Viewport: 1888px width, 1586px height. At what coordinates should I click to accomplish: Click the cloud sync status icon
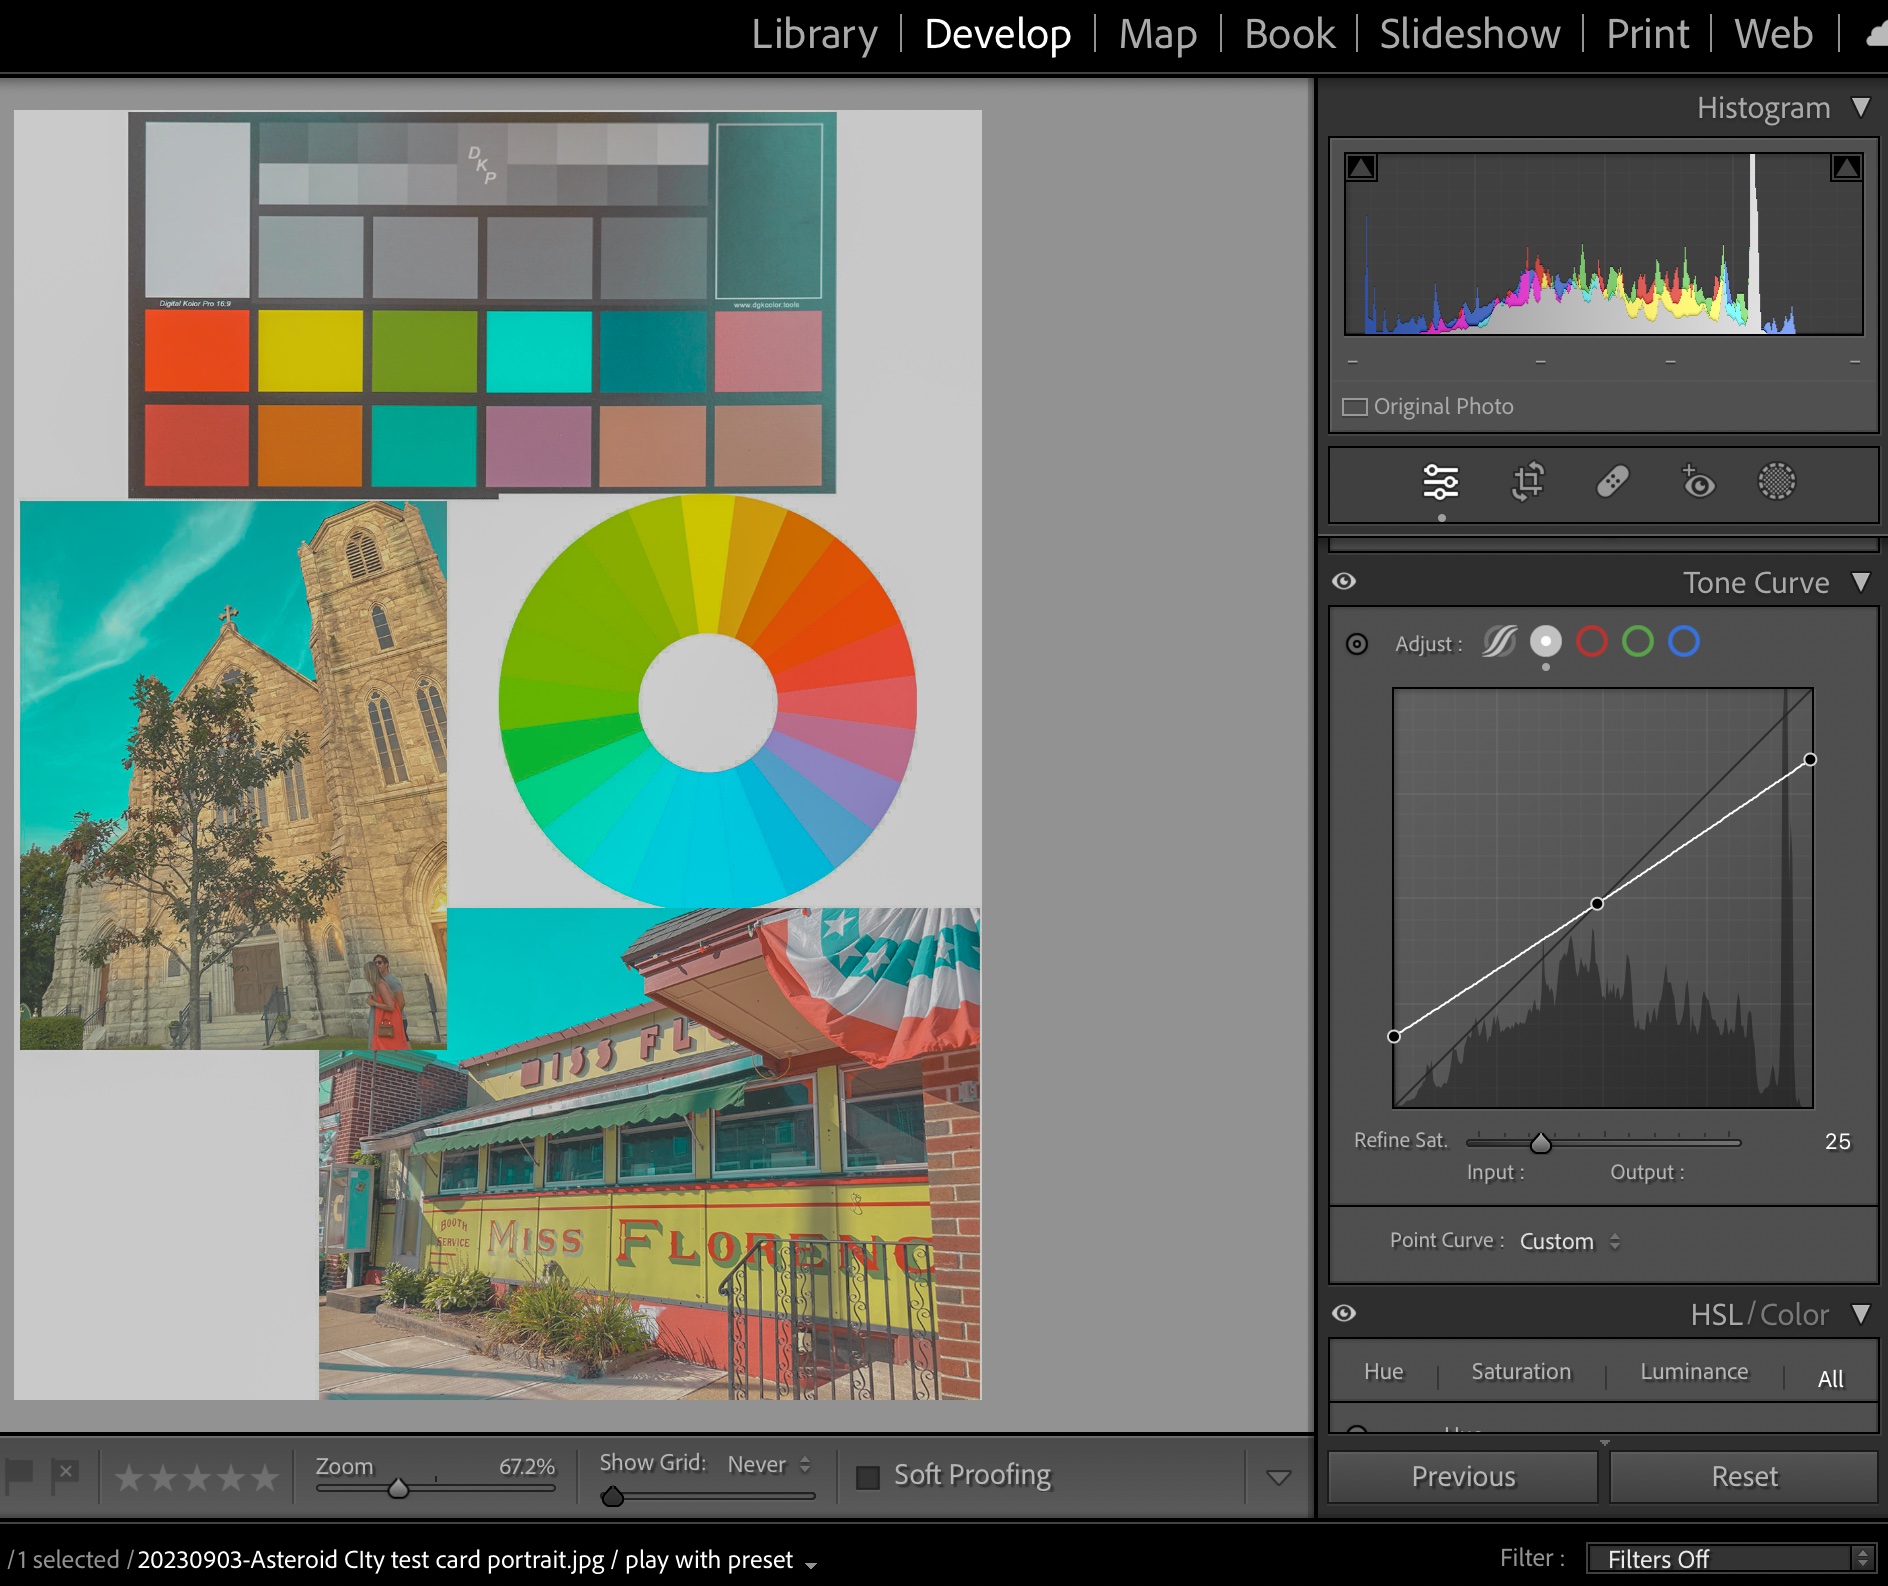click(x=1876, y=36)
